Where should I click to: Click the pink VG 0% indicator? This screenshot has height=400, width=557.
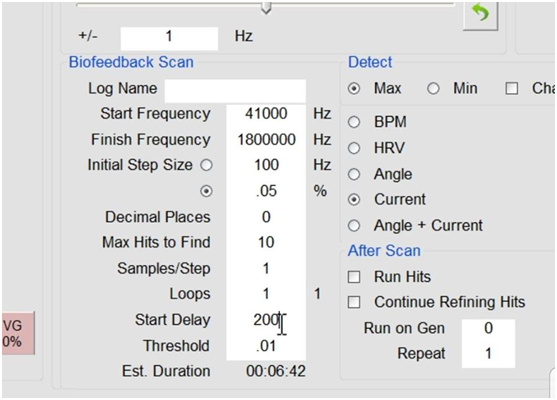[x=18, y=334]
